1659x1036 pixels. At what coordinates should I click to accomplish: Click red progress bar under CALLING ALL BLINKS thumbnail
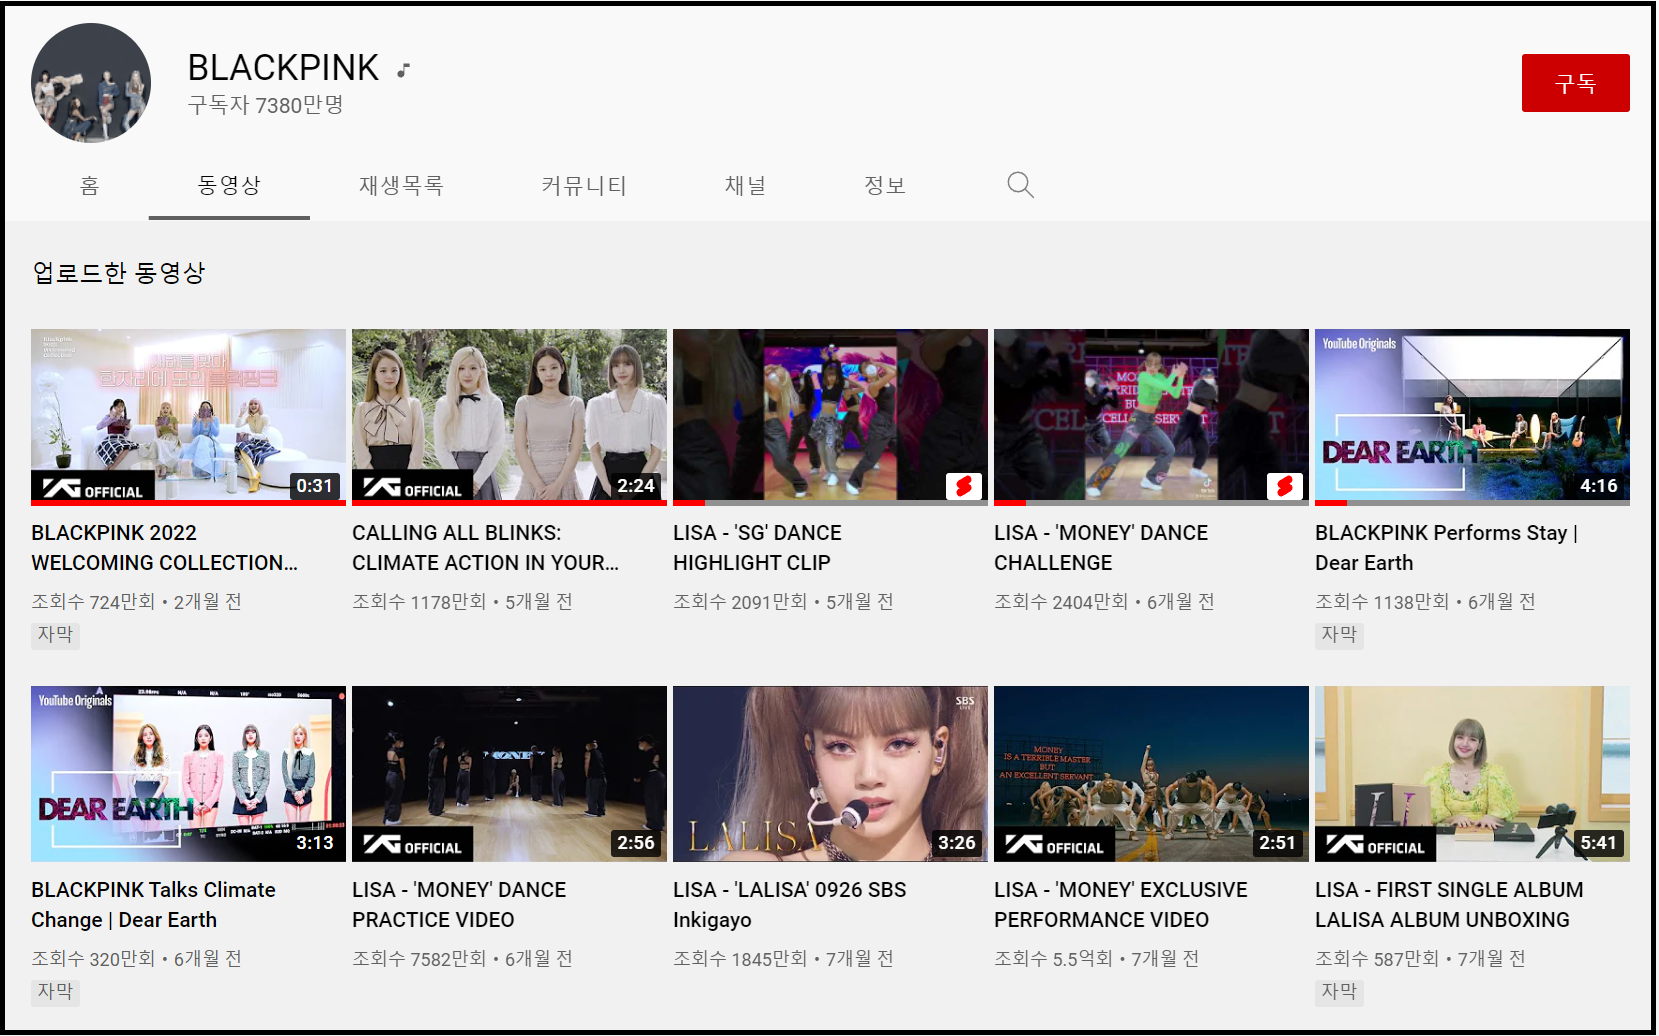point(509,503)
